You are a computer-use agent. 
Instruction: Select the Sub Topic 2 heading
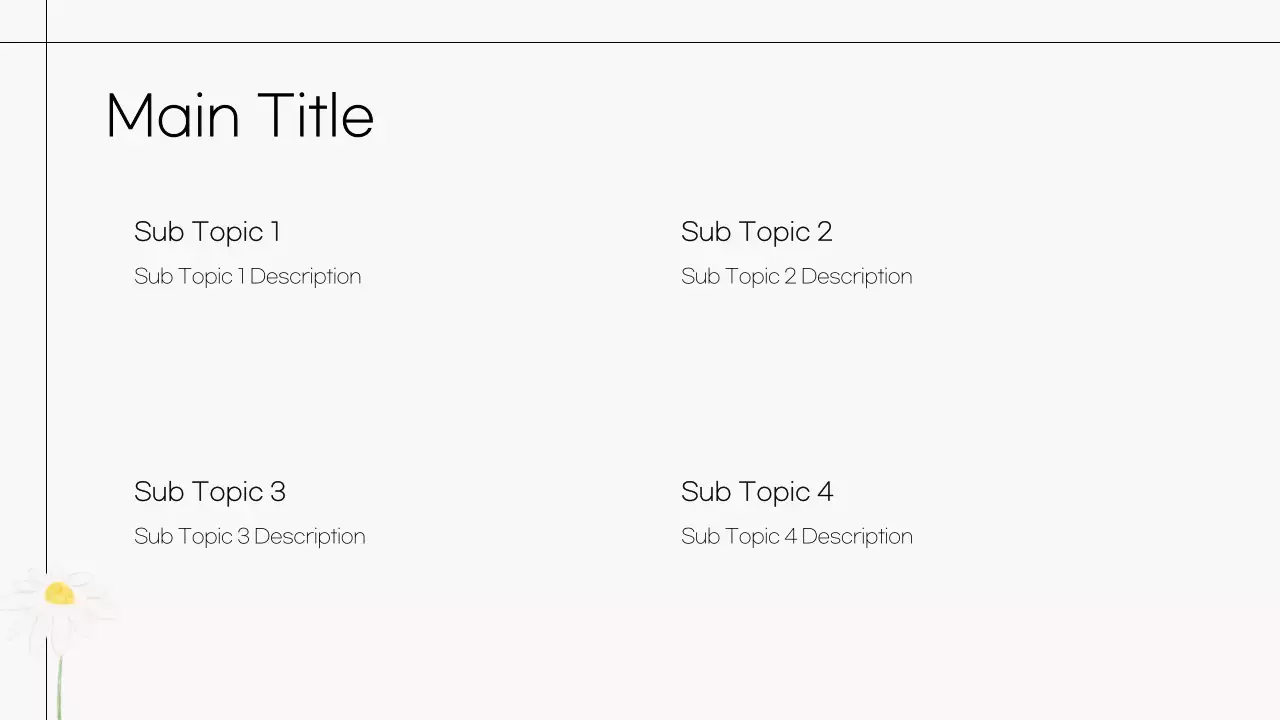click(756, 232)
